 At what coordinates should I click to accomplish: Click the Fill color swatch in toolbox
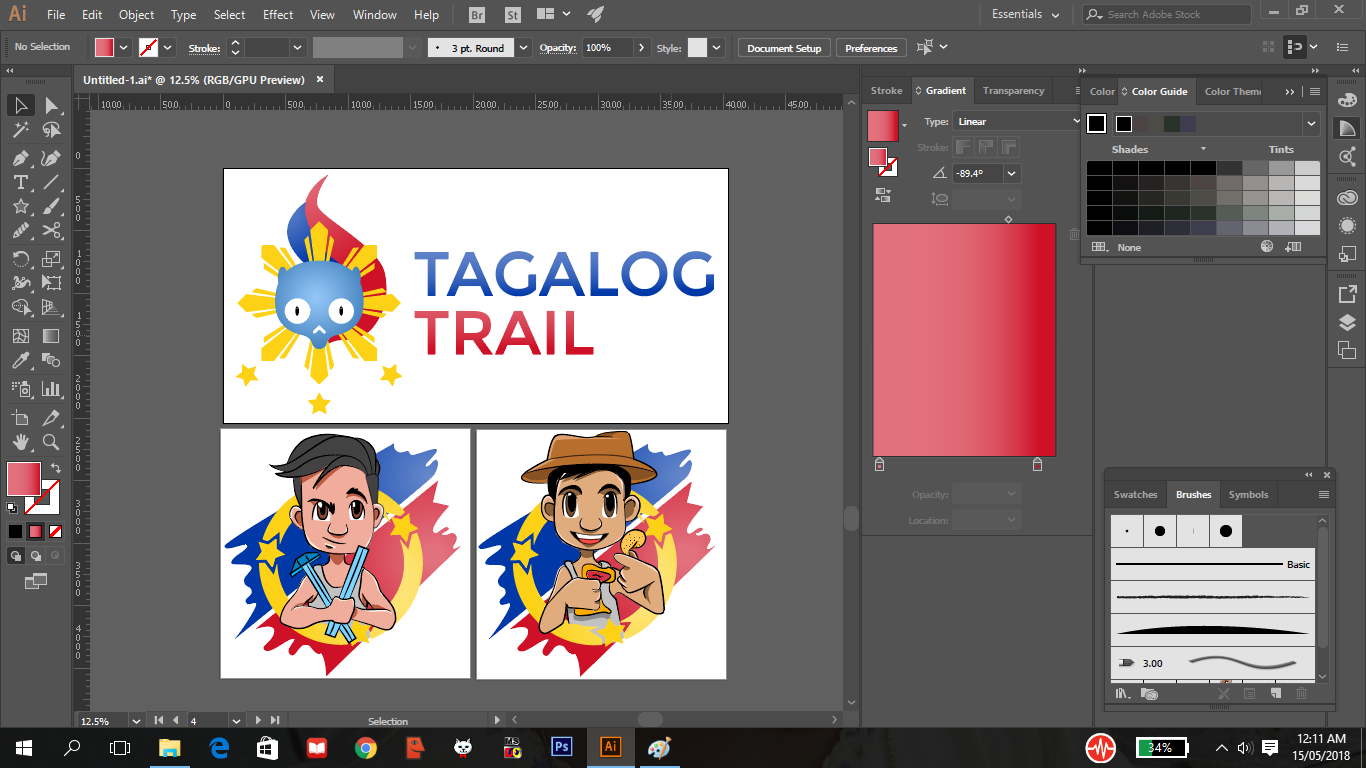[24, 479]
